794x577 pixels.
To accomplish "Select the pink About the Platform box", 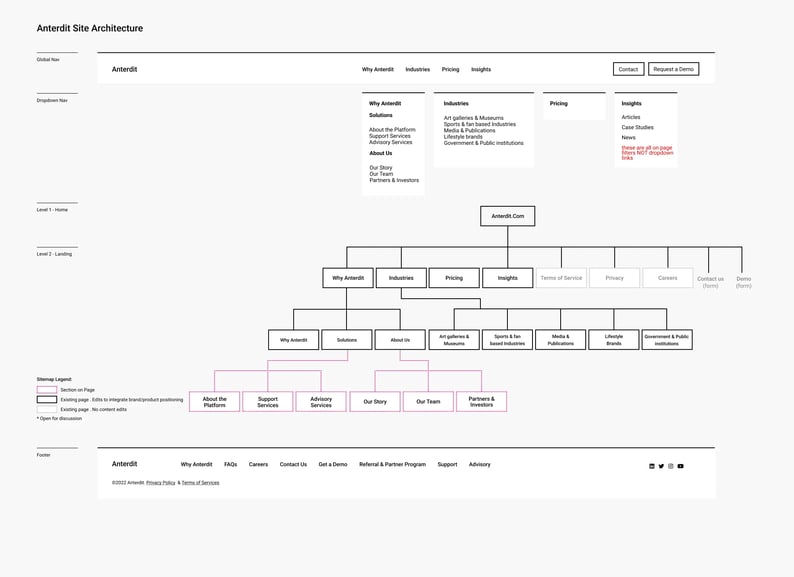I will [215, 402].
